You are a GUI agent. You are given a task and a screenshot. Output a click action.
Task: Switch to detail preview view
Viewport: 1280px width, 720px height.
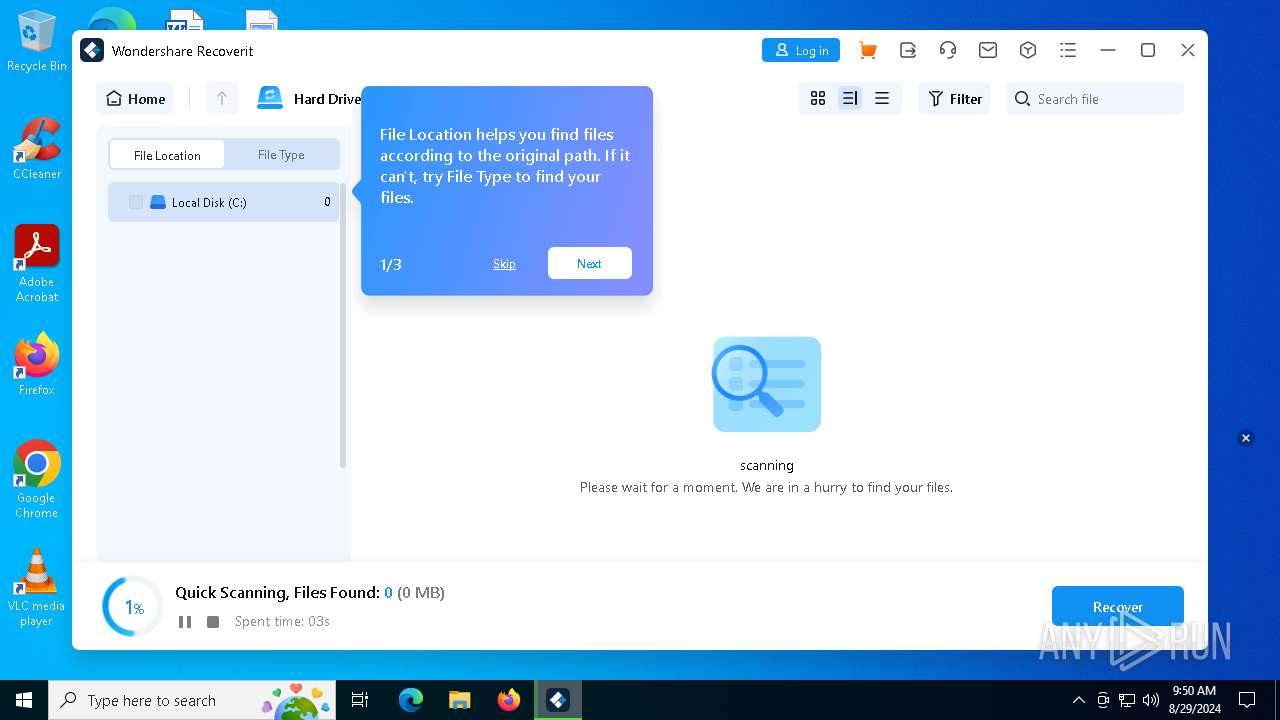click(x=850, y=98)
